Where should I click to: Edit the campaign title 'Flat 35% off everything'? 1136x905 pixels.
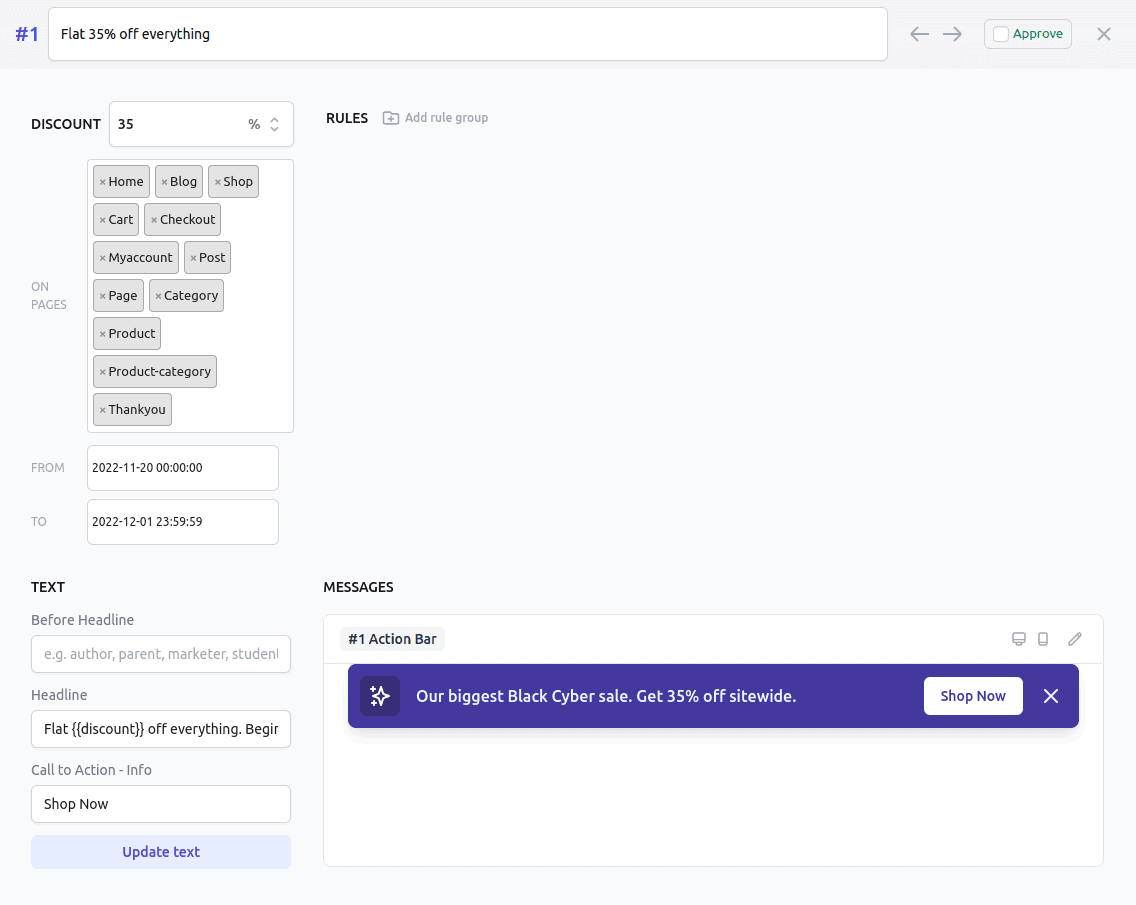tap(467, 33)
